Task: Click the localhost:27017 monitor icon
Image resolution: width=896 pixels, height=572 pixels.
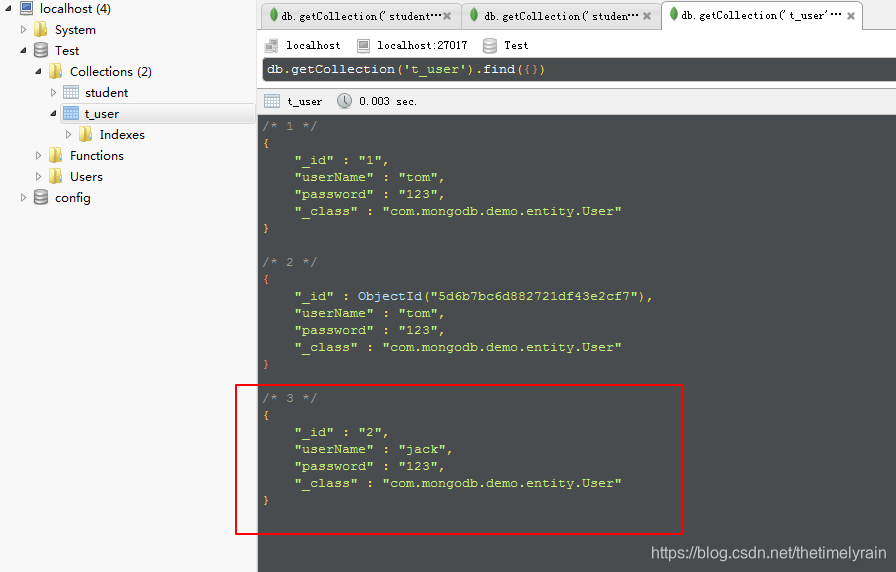Action: (x=363, y=46)
